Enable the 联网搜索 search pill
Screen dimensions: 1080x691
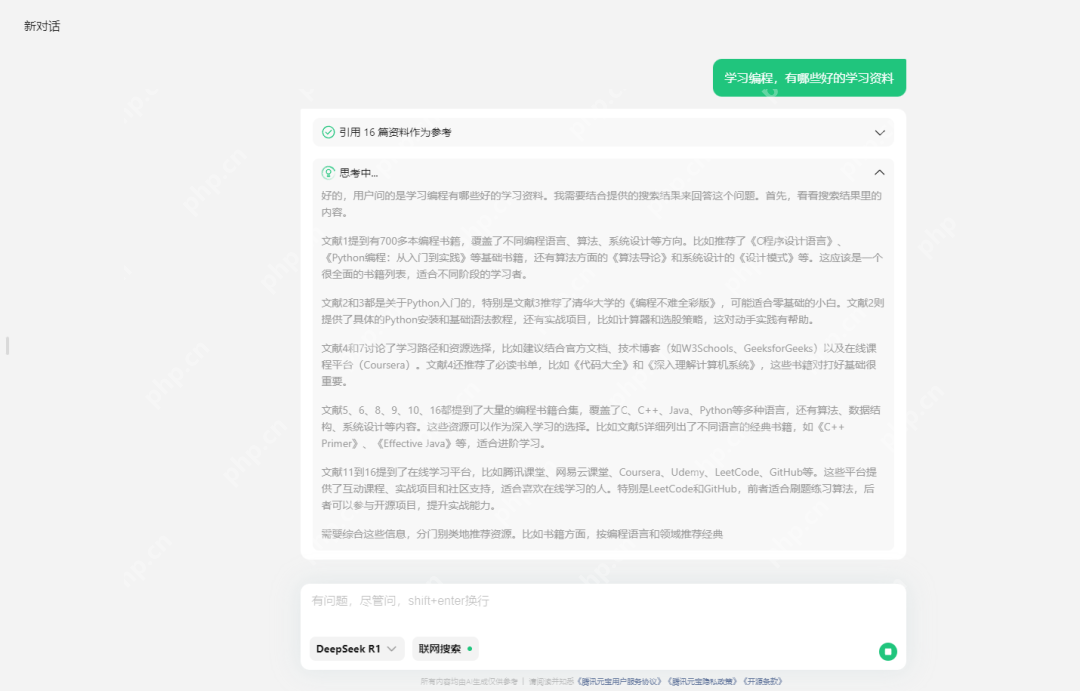coord(445,648)
